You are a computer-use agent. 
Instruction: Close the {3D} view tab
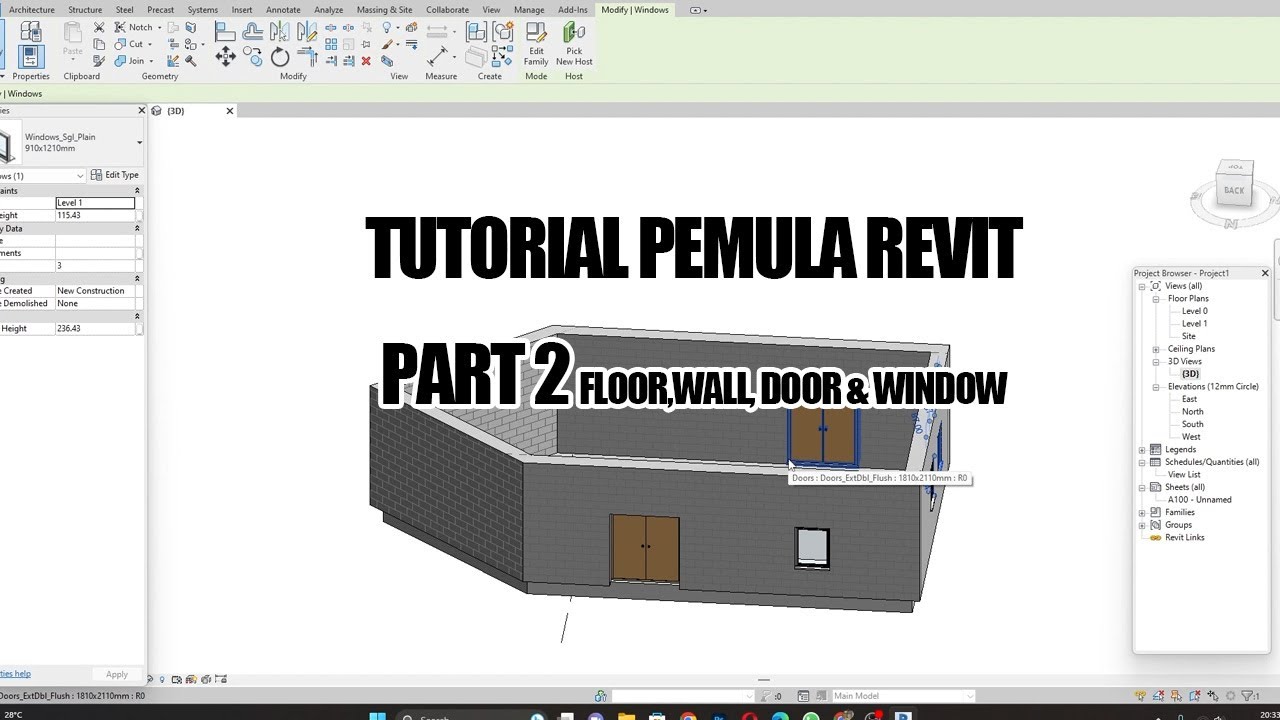click(229, 111)
